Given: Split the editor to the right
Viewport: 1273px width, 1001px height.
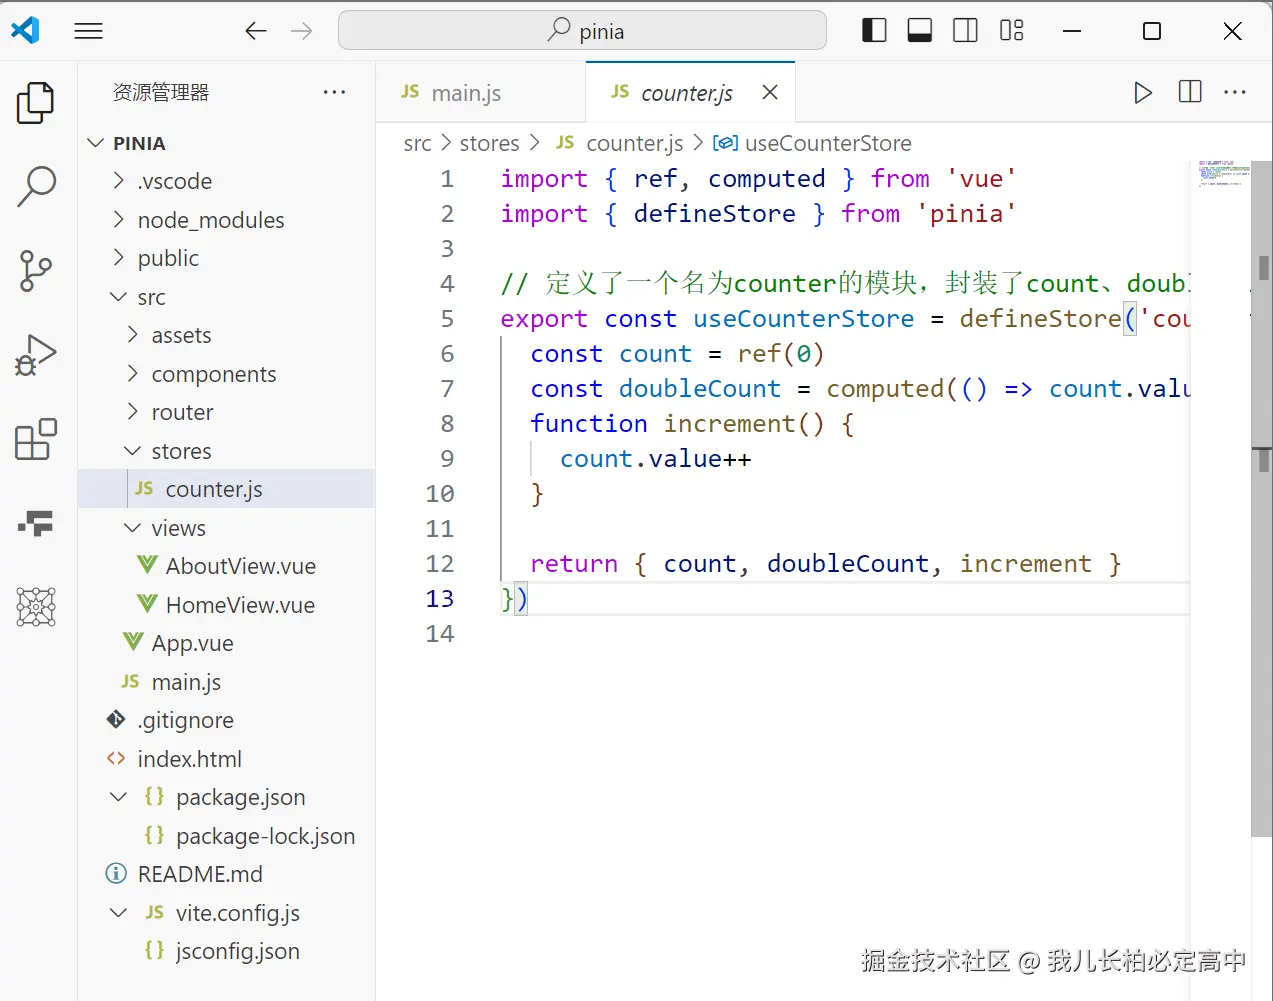Looking at the screenshot, I should coord(1190,92).
